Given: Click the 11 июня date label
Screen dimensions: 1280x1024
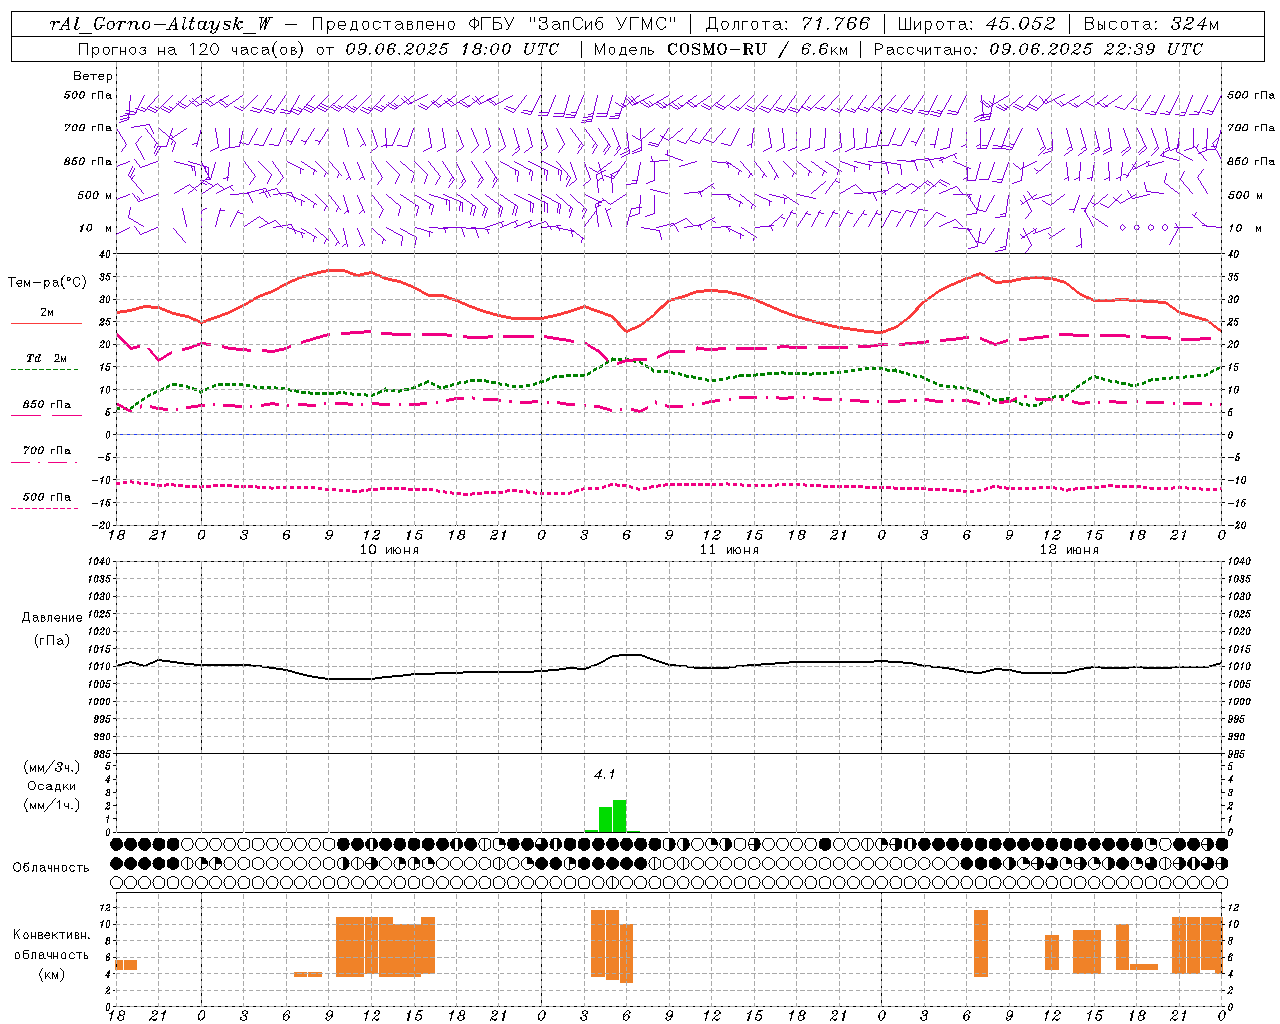Looking at the screenshot, I should pyautogui.click(x=729, y=549).
